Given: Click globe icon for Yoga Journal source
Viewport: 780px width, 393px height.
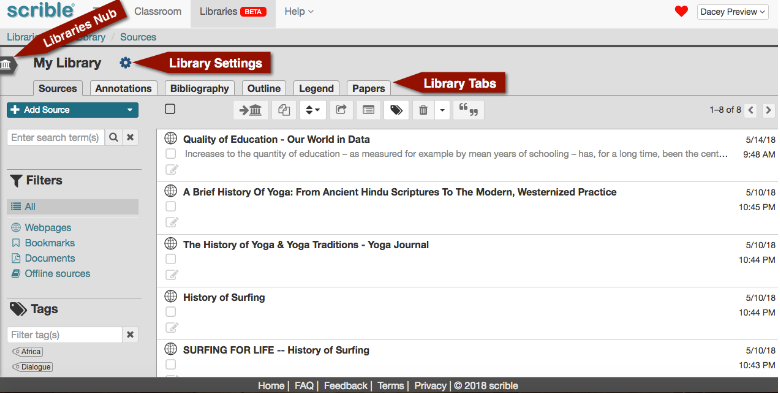Looking at the screenshot, I should coord(171,244).
